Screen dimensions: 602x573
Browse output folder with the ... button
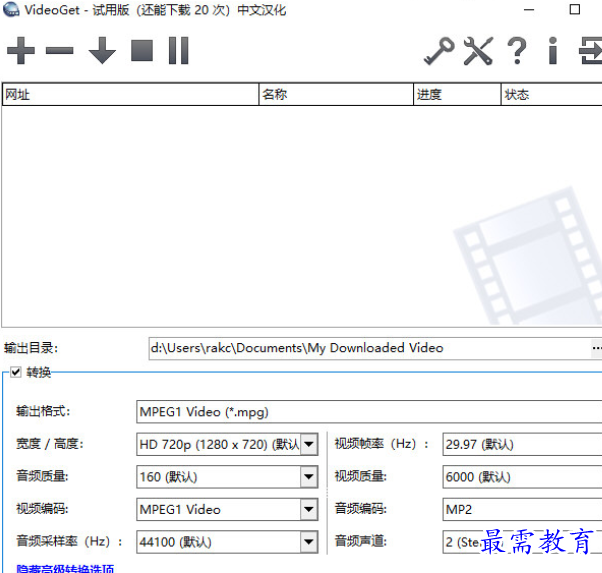tap(596, 348)
